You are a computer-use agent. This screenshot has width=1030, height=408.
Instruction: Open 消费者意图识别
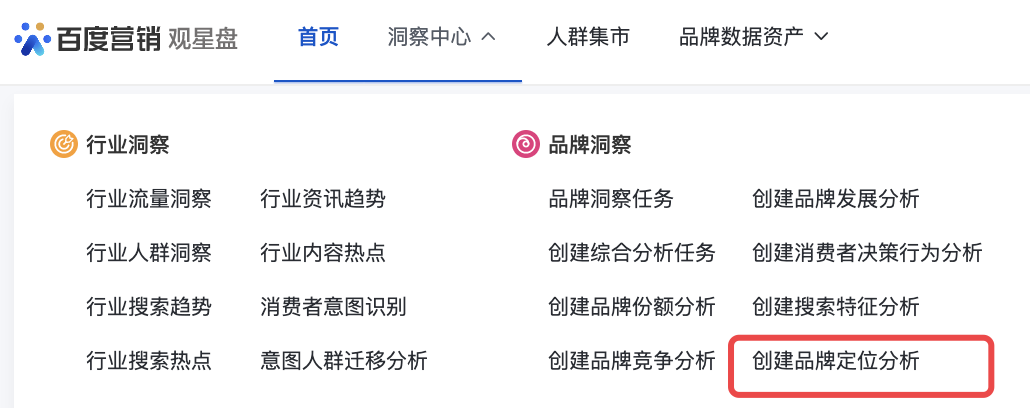point(333,307)
